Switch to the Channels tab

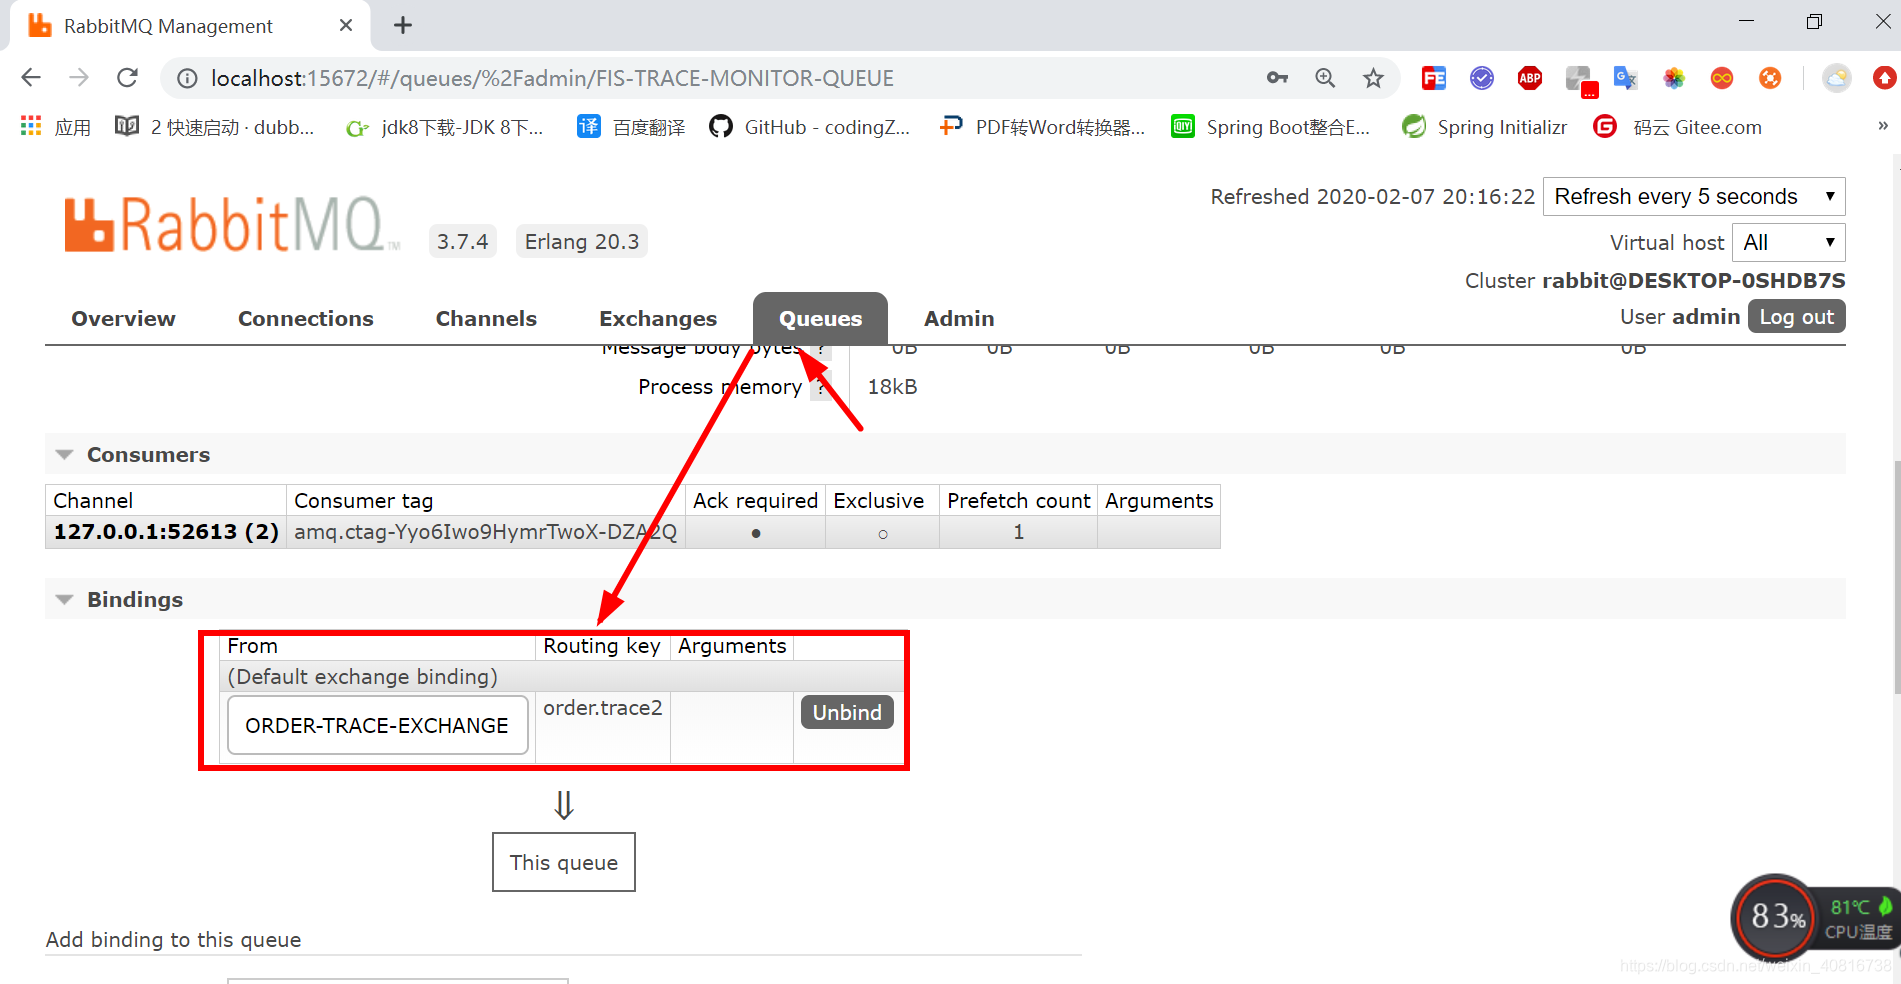(486, 318)
